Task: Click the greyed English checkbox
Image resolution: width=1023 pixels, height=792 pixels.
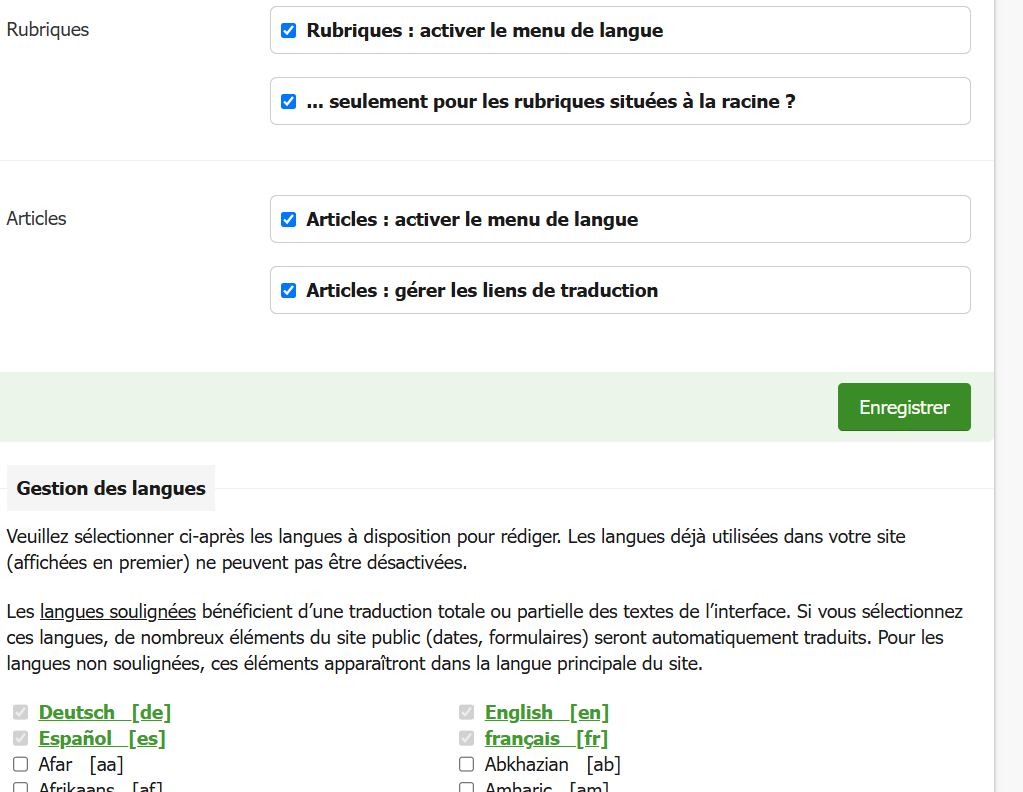Action: 466,713
